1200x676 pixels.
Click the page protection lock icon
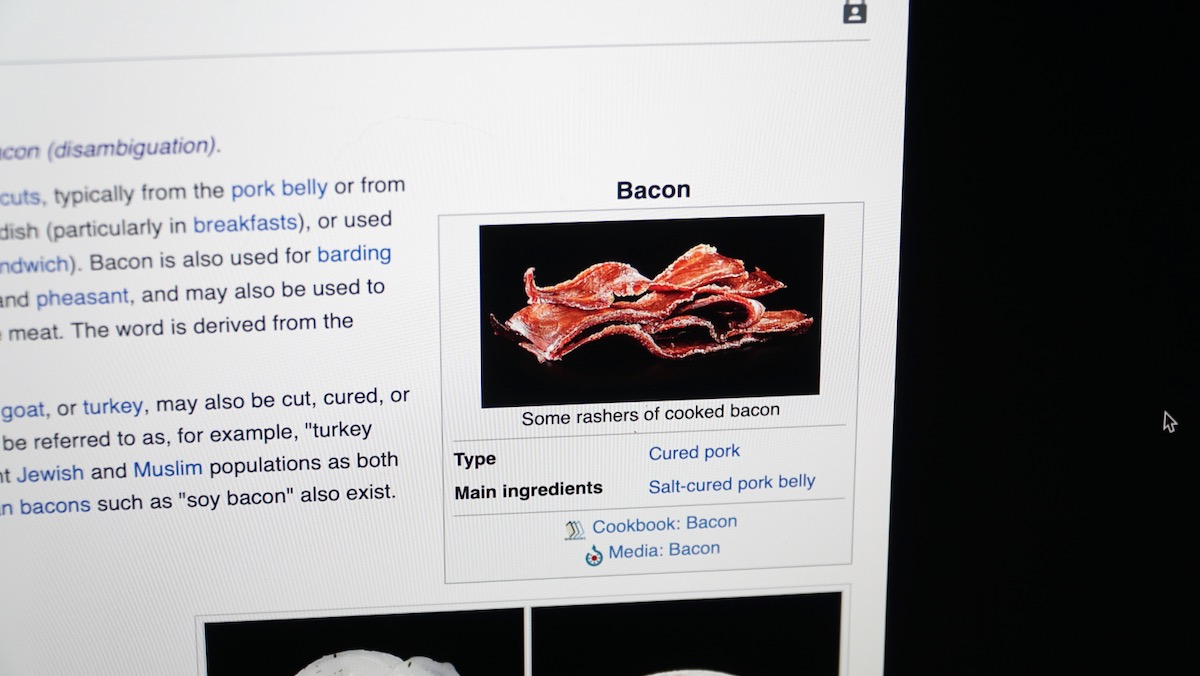pyautogui.click(x=854, y=10)
